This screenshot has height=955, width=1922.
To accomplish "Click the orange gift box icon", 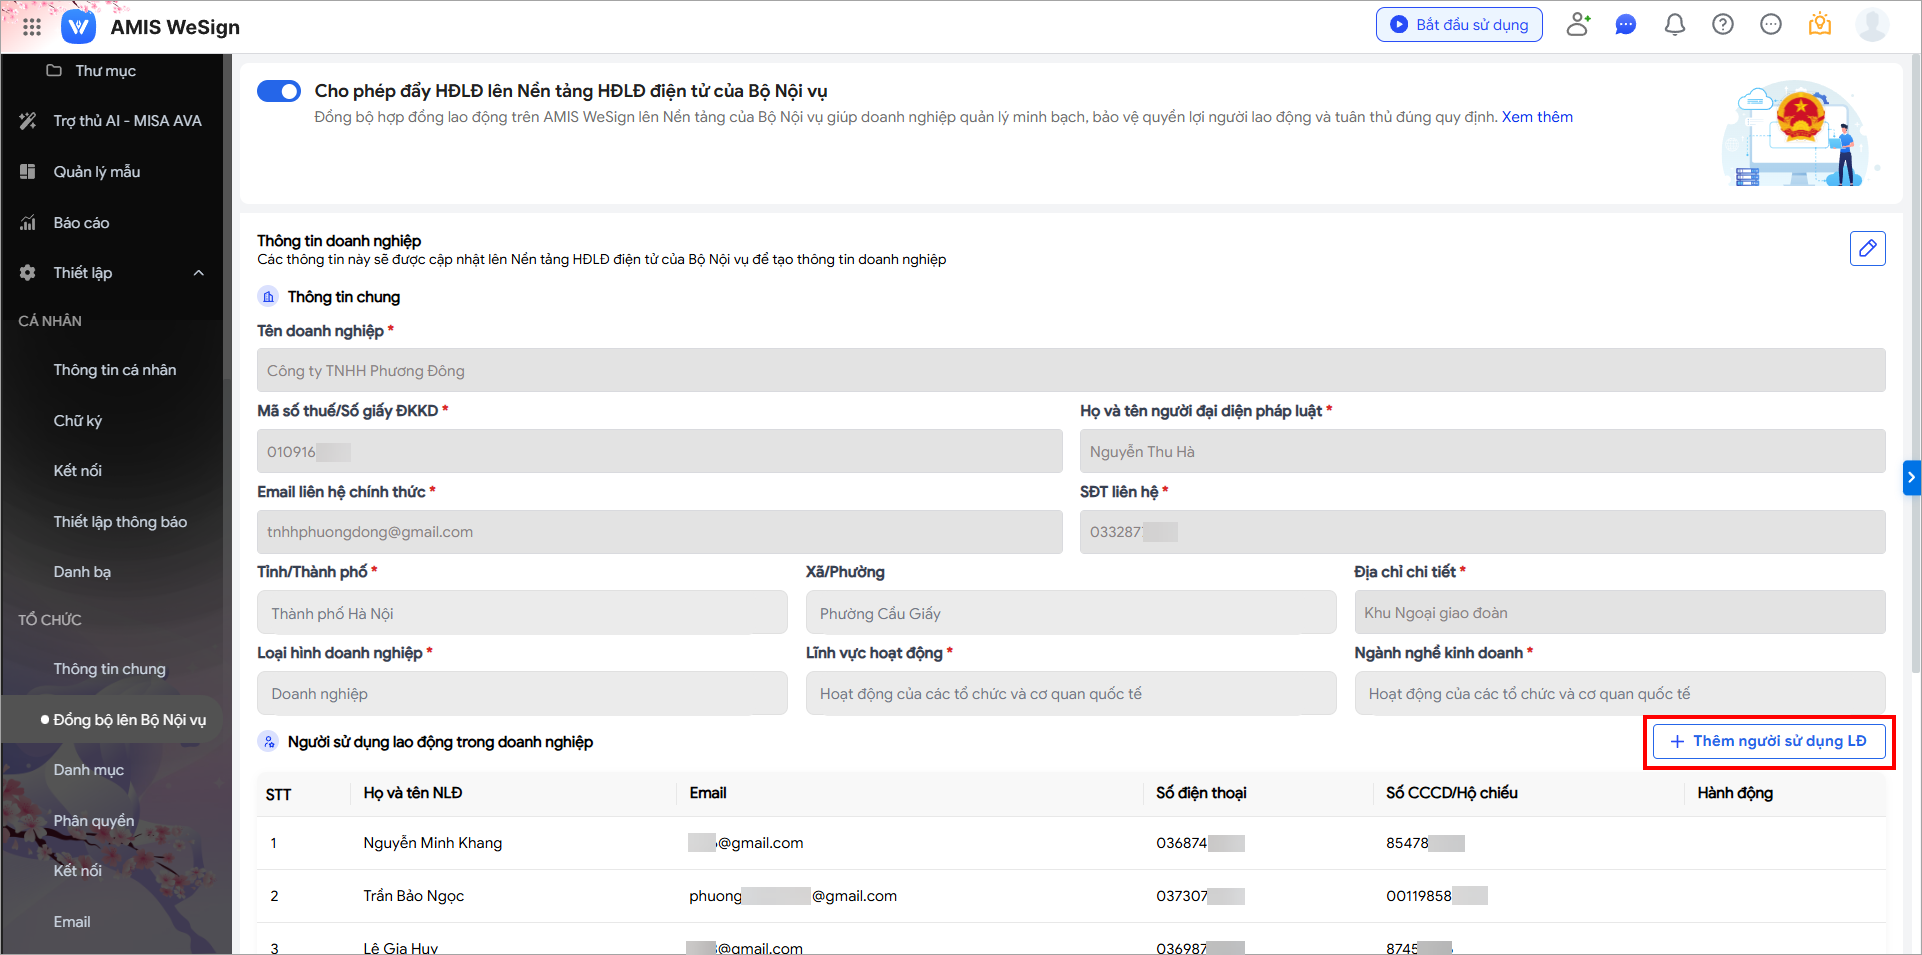I will tap(1819, 25).
